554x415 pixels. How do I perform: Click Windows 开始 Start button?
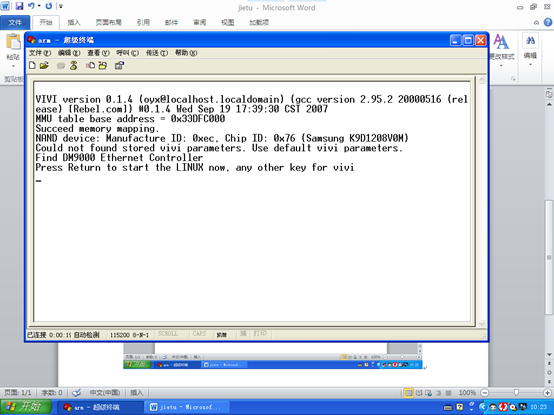[x=26, y=407]
